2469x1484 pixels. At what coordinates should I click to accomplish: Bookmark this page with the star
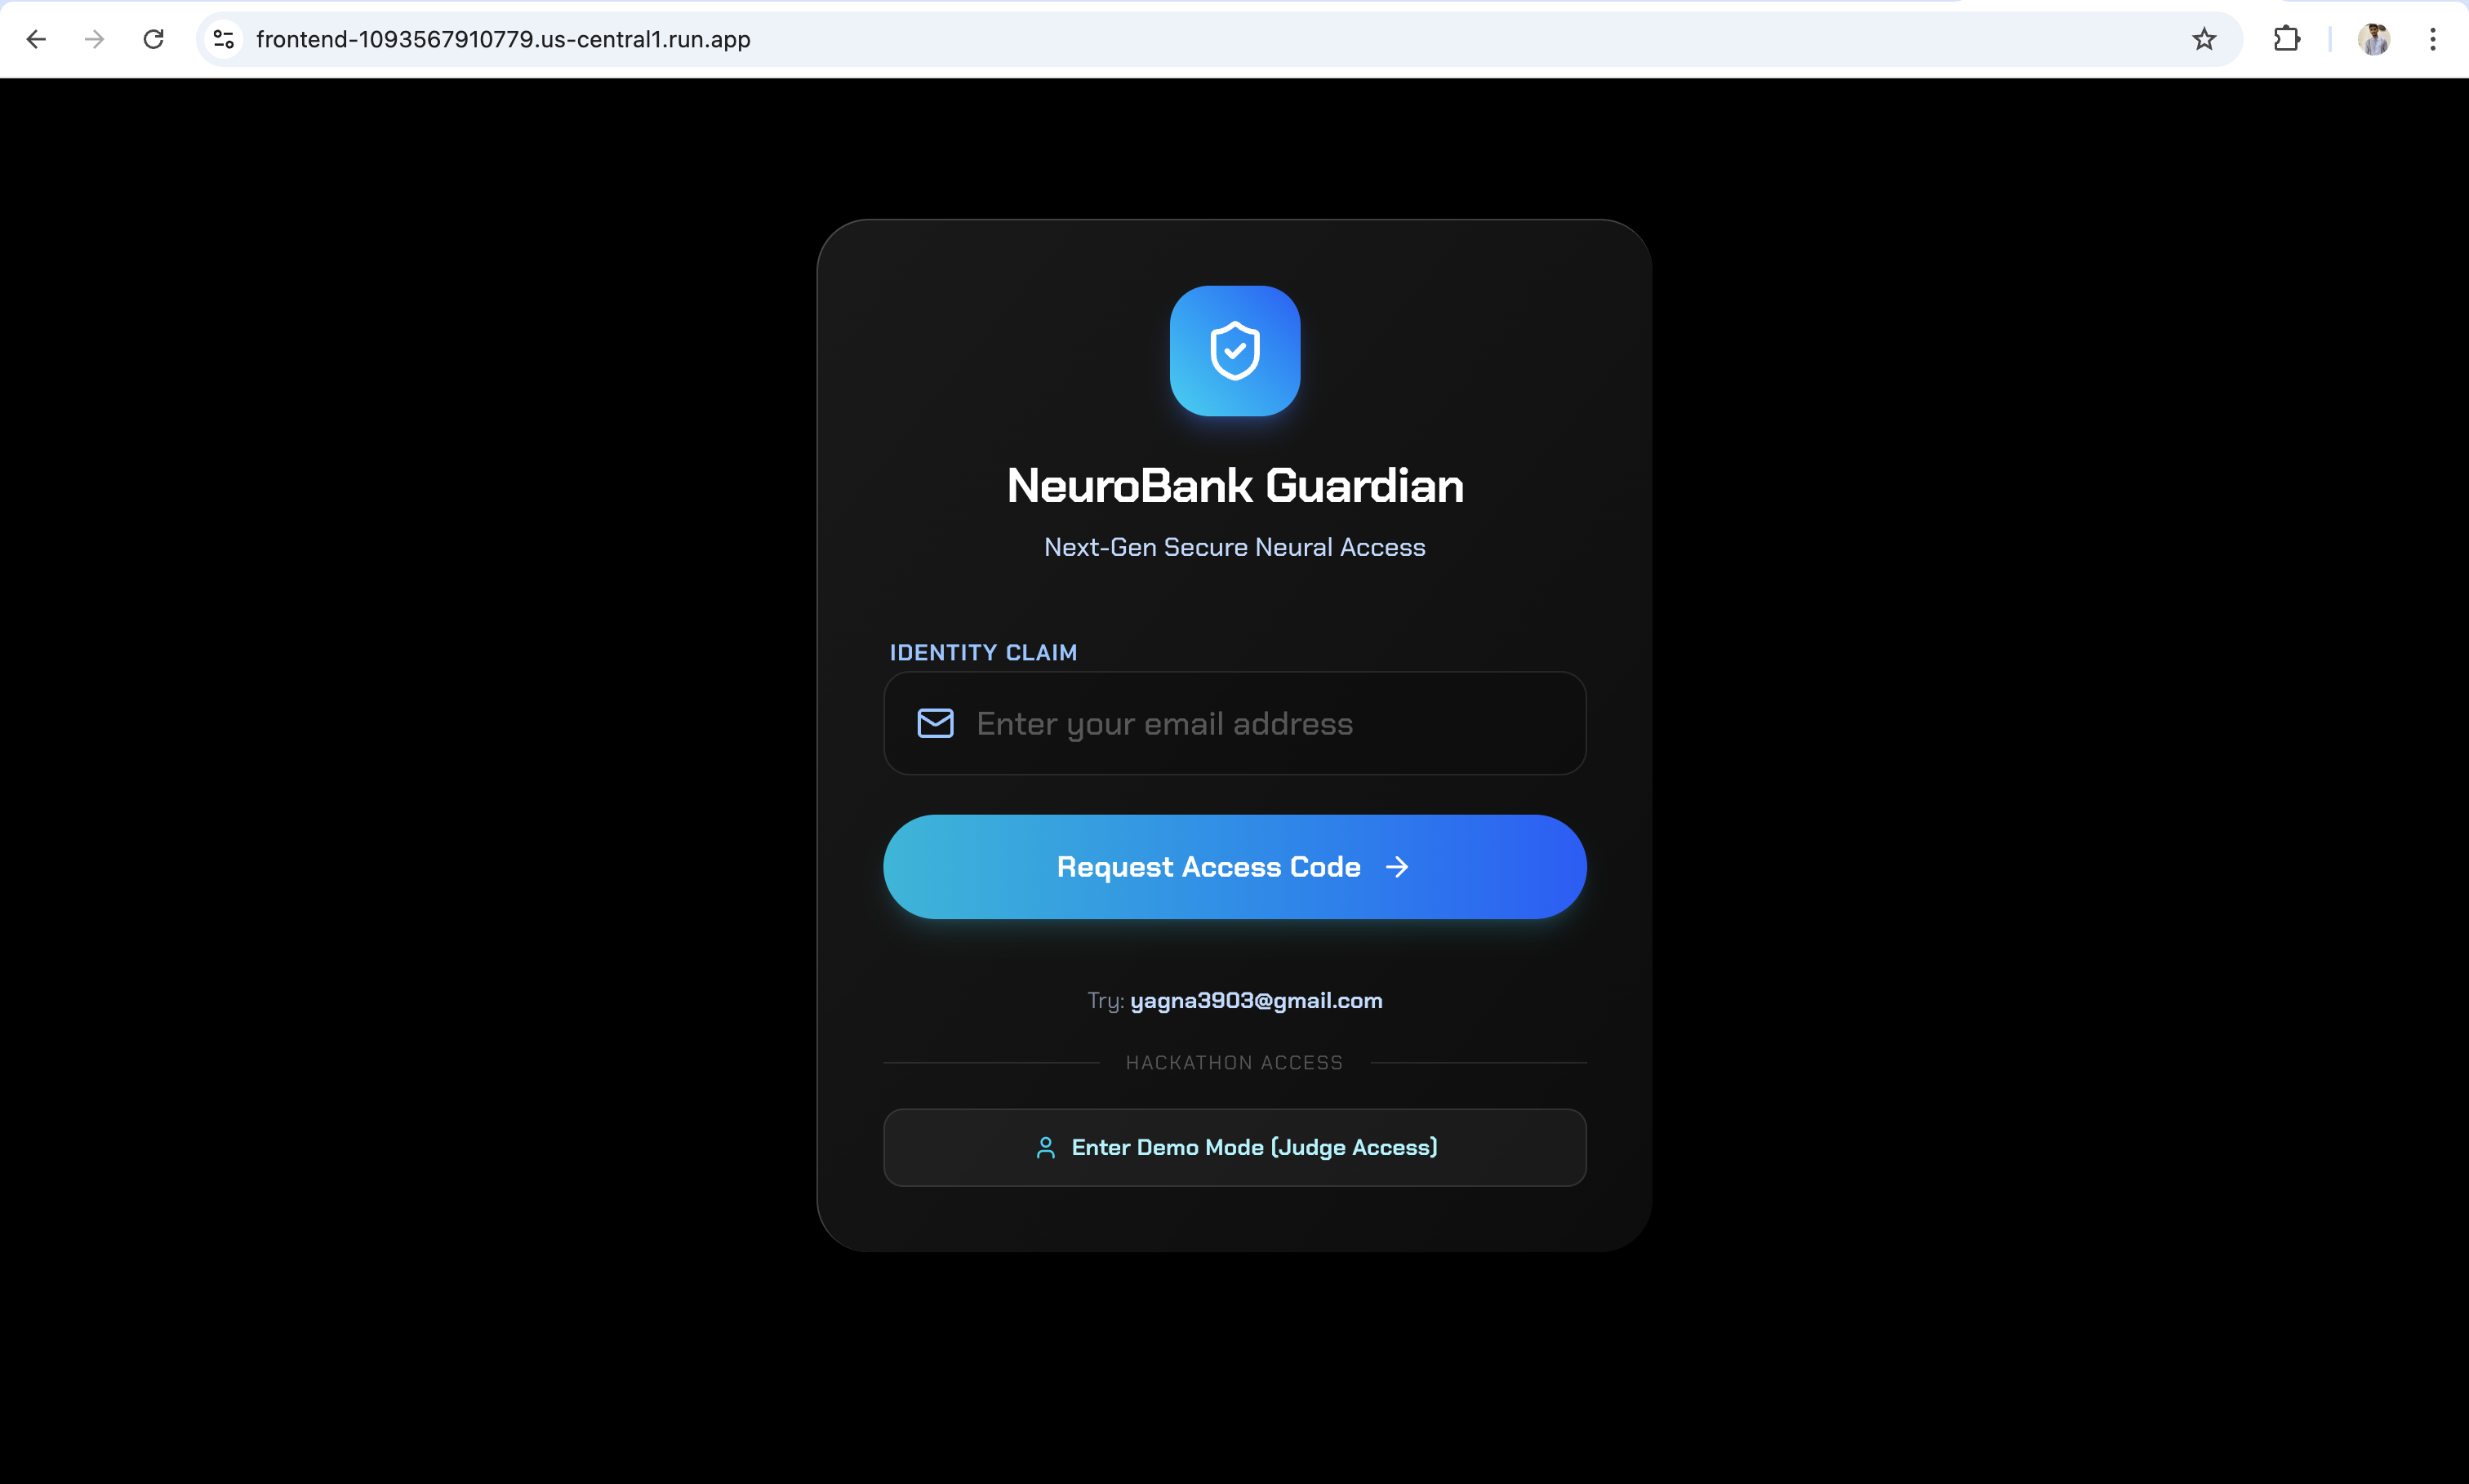click(x=2204, y=39)
